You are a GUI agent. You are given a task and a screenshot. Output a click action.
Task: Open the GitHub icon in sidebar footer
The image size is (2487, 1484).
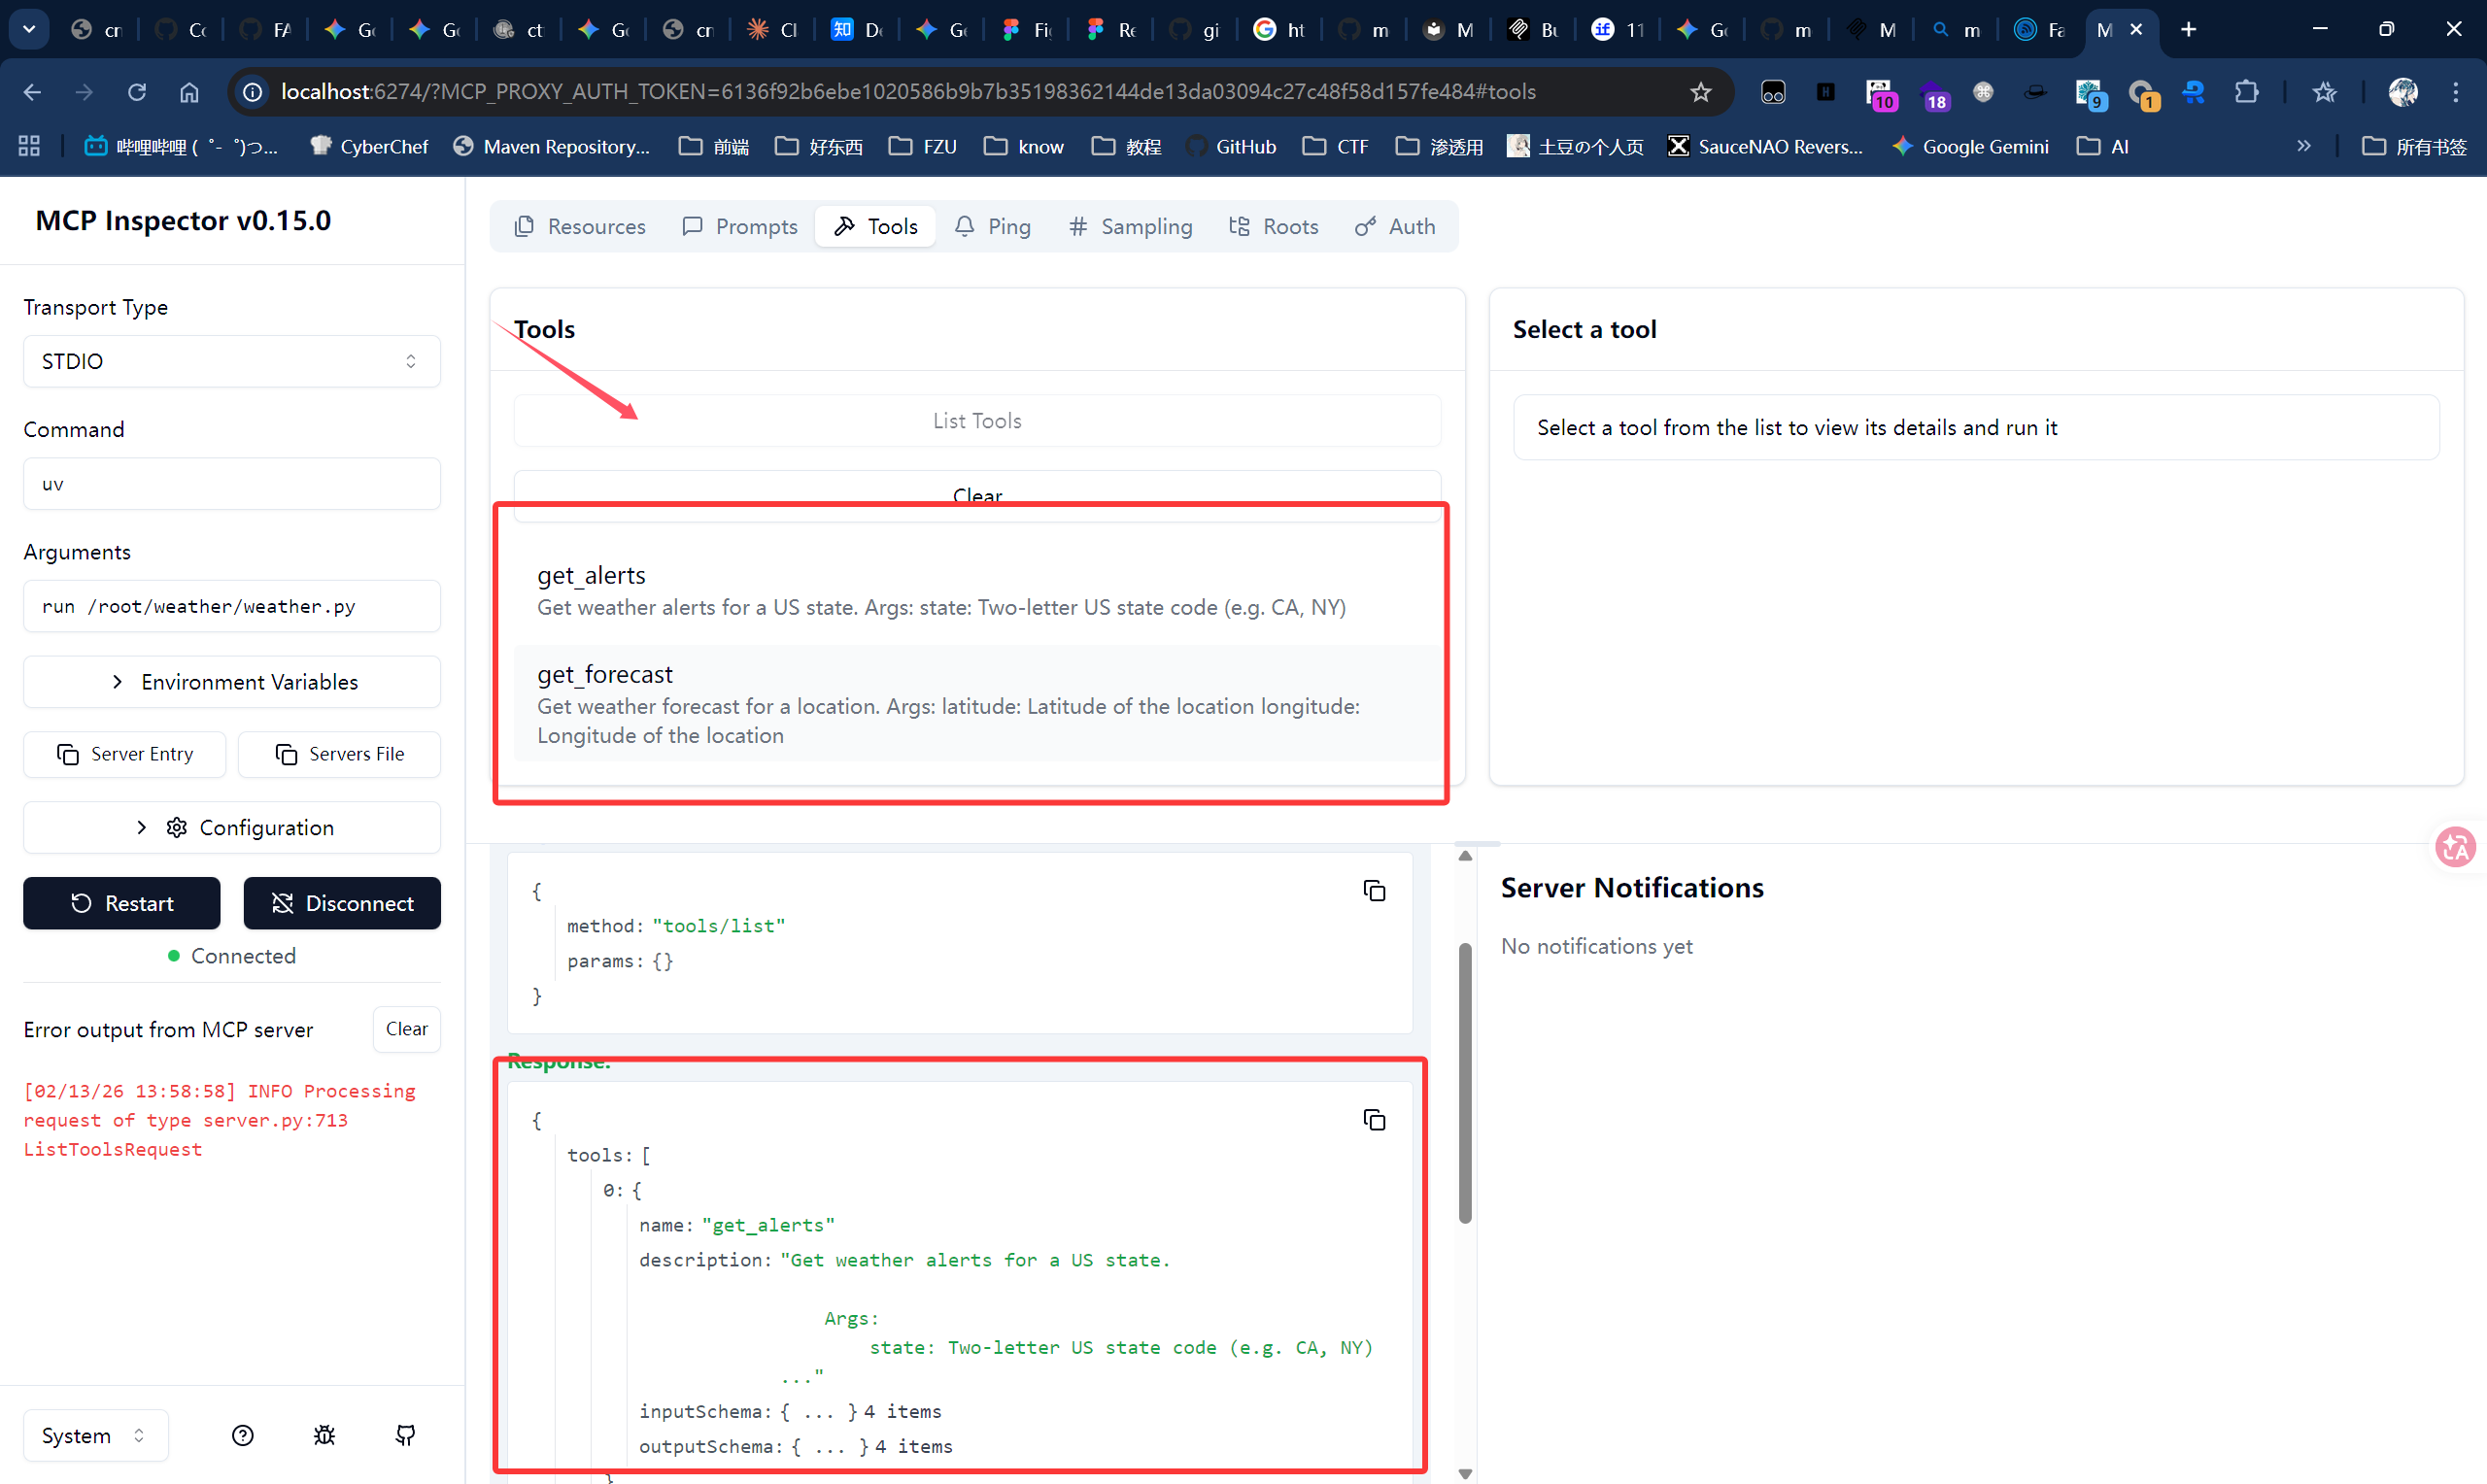(405, 1435)
